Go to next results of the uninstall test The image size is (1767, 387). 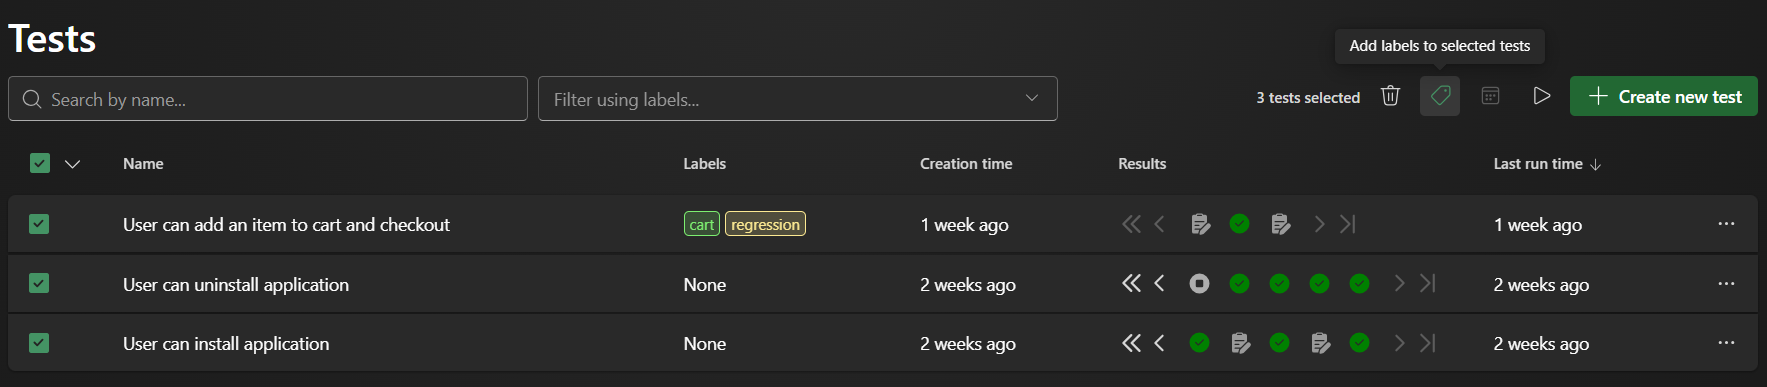(1399, 284)
